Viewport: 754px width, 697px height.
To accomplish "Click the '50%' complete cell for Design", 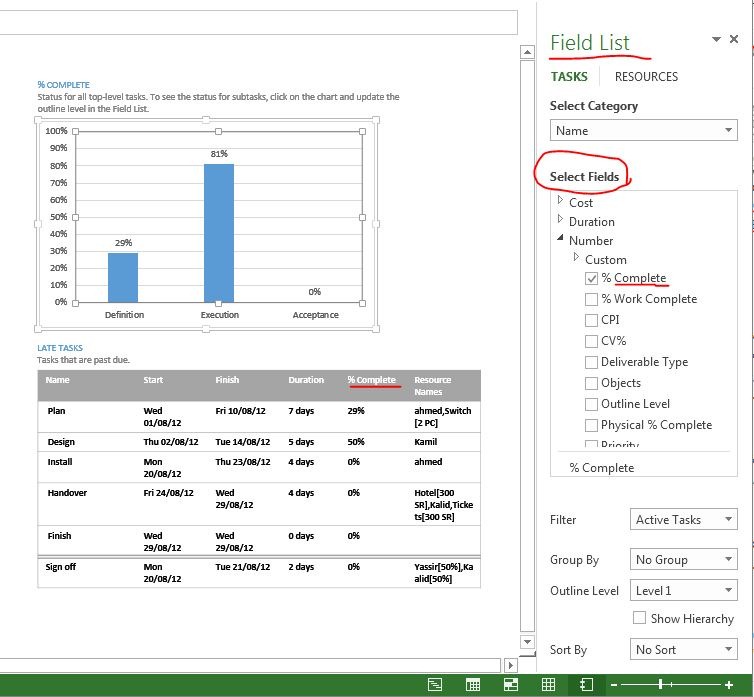I will point(356,442).
